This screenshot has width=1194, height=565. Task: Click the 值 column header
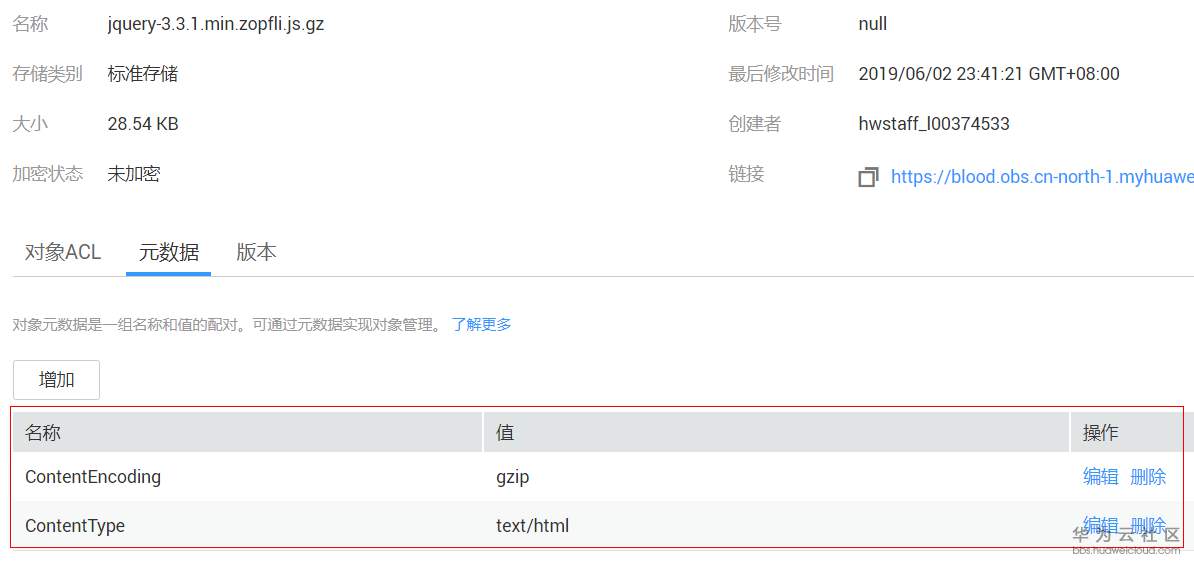505,432
